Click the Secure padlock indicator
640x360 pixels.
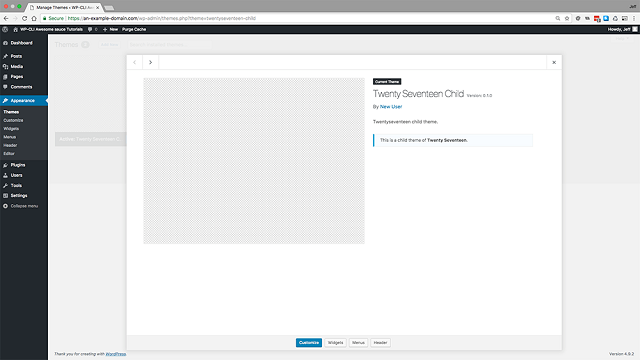(53, 18)
